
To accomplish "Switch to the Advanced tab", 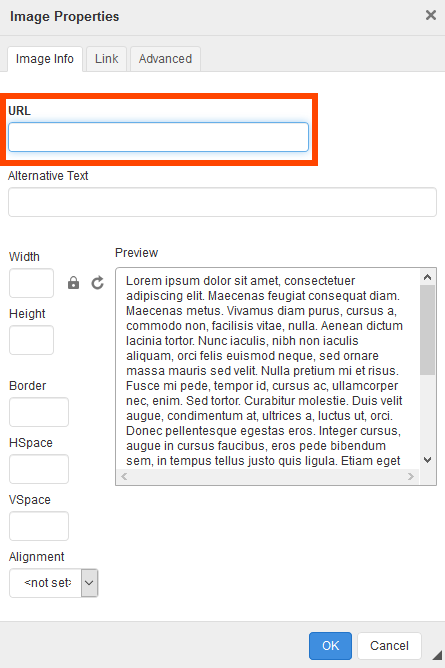I will (x=165, y=59).
